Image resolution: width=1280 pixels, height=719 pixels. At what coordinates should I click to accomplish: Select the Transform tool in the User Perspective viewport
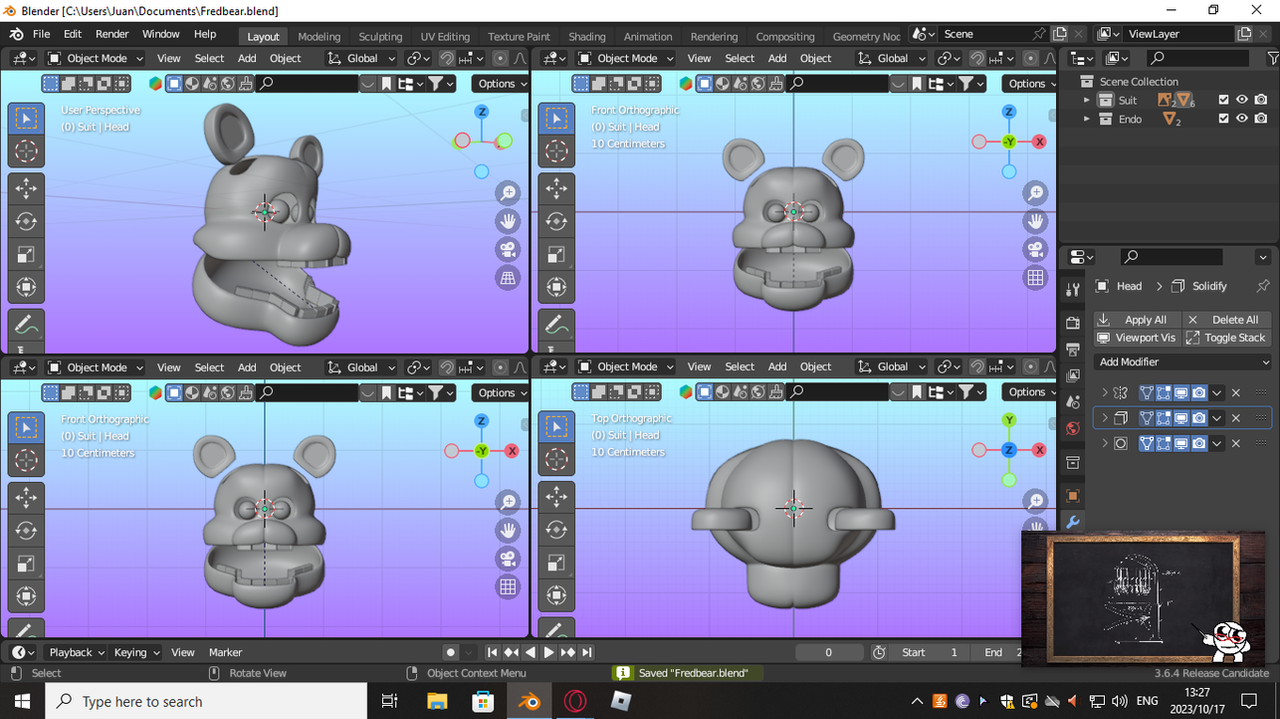click(x=26, y=288)
